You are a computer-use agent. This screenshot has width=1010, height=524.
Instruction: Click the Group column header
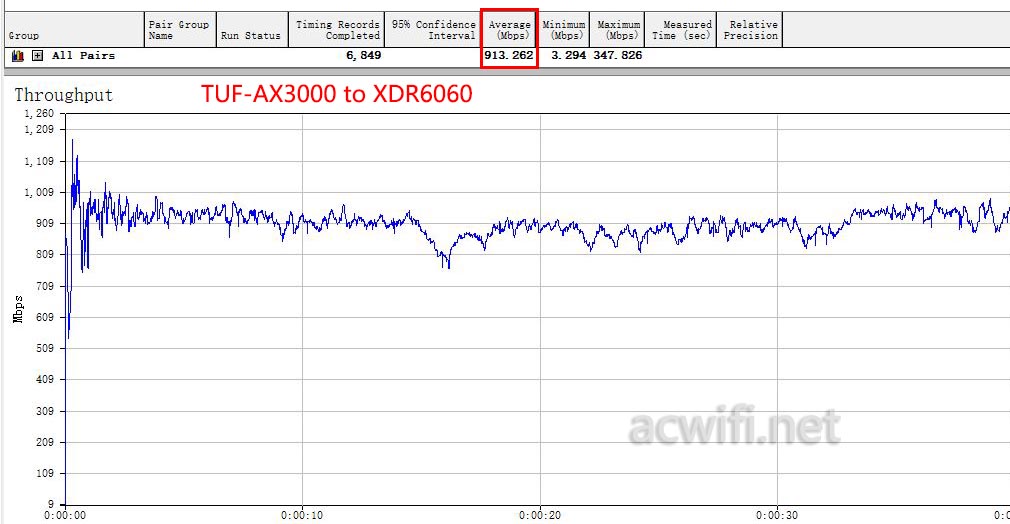(73, 30)
